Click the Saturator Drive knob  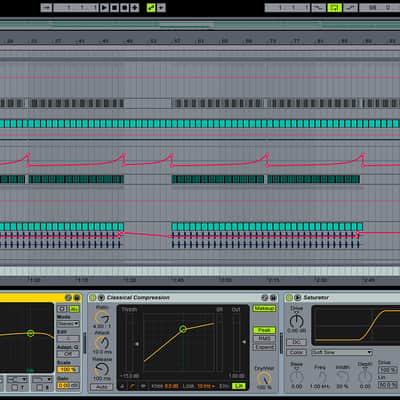(296, 321)
